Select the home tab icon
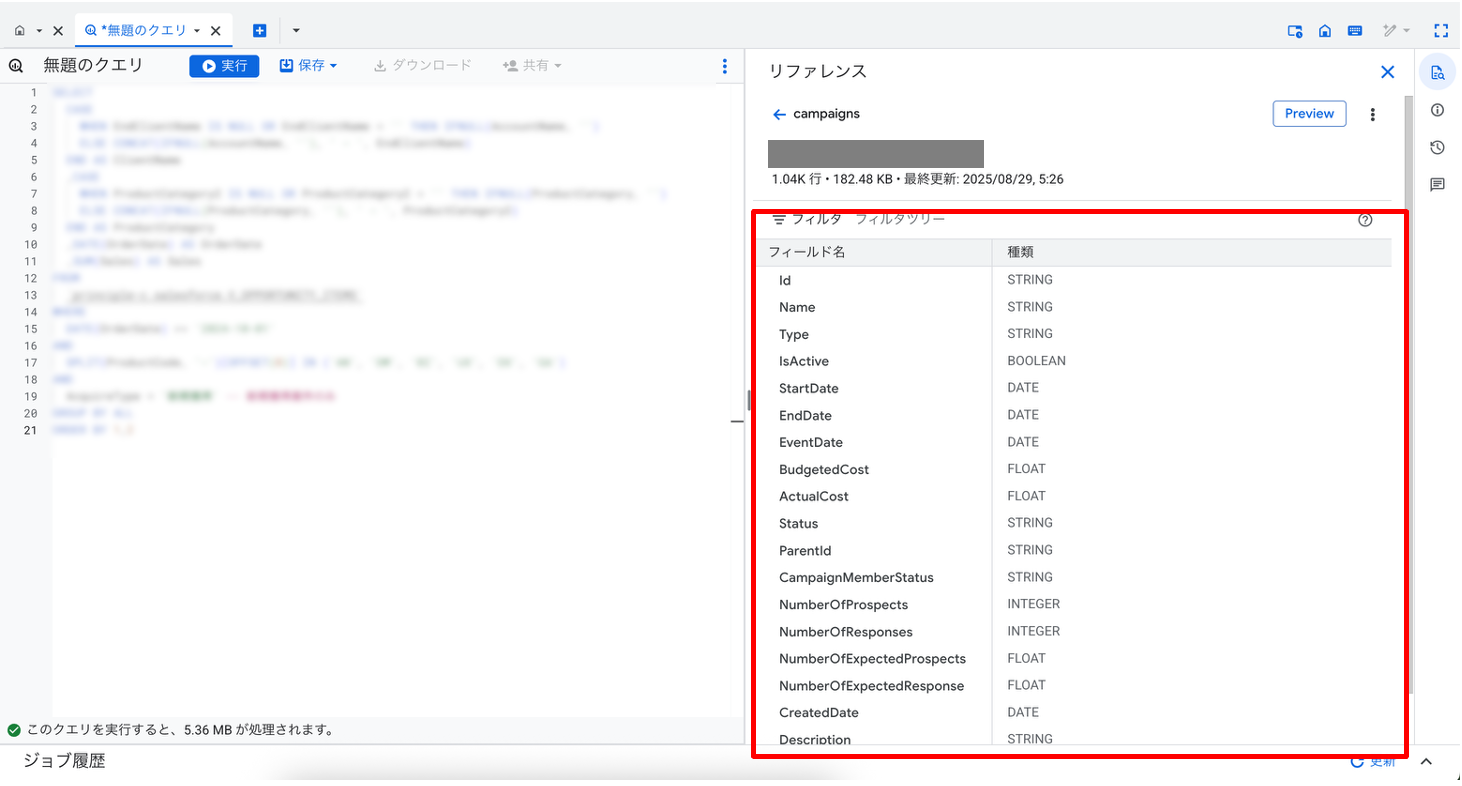Image resolution: width=1462 pixels, height=786 pixels. coord(20,31)
